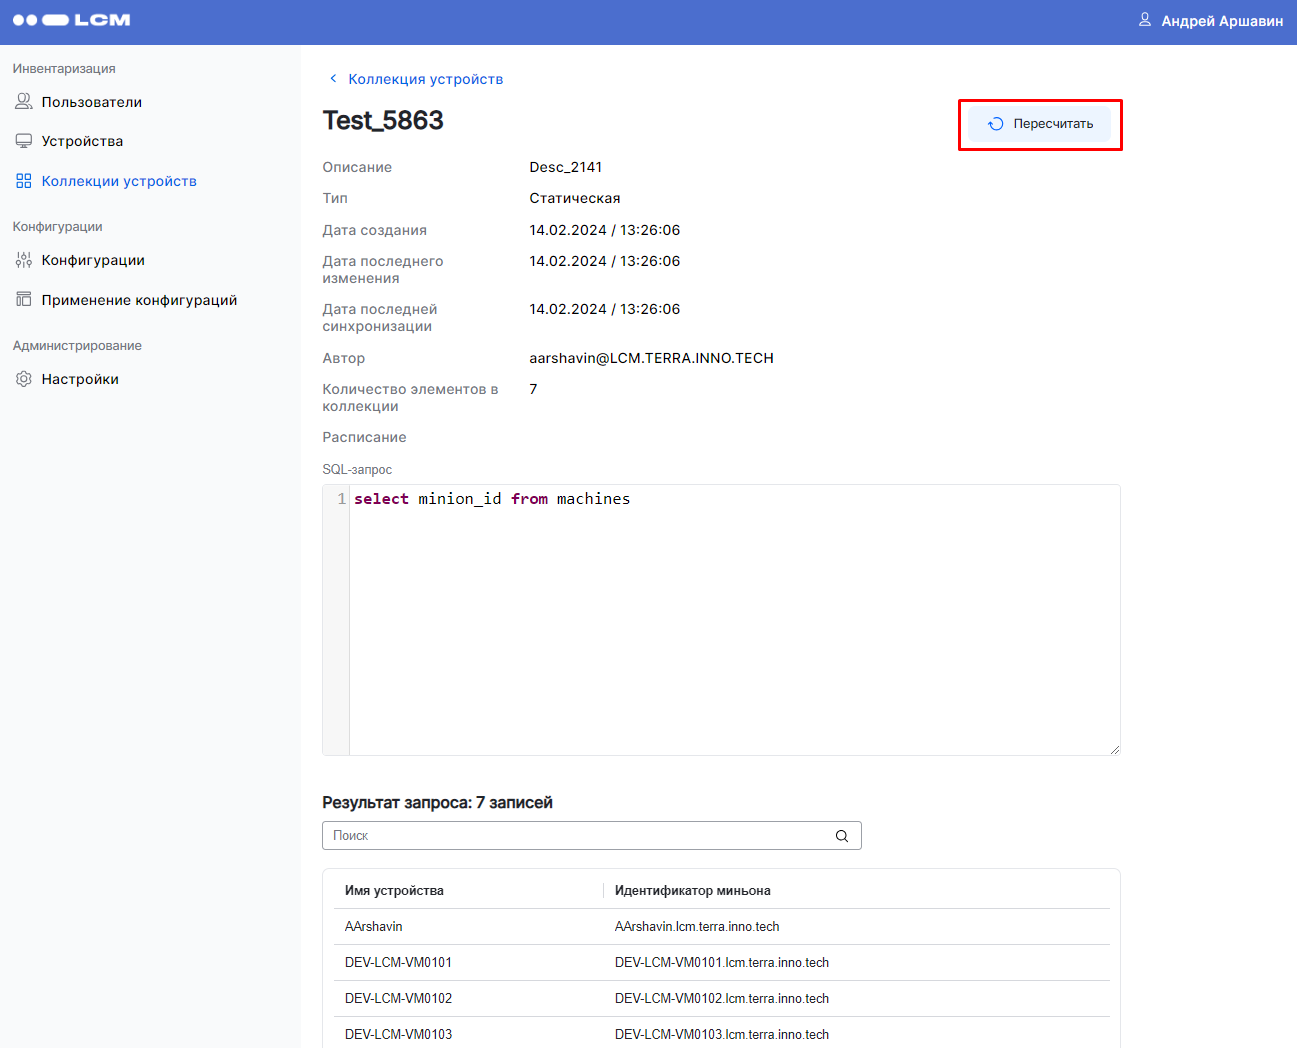The height and width of the screenshot is (1048, 1297).
Task: Click inside the SQL query editor
Action: point(733,620)
